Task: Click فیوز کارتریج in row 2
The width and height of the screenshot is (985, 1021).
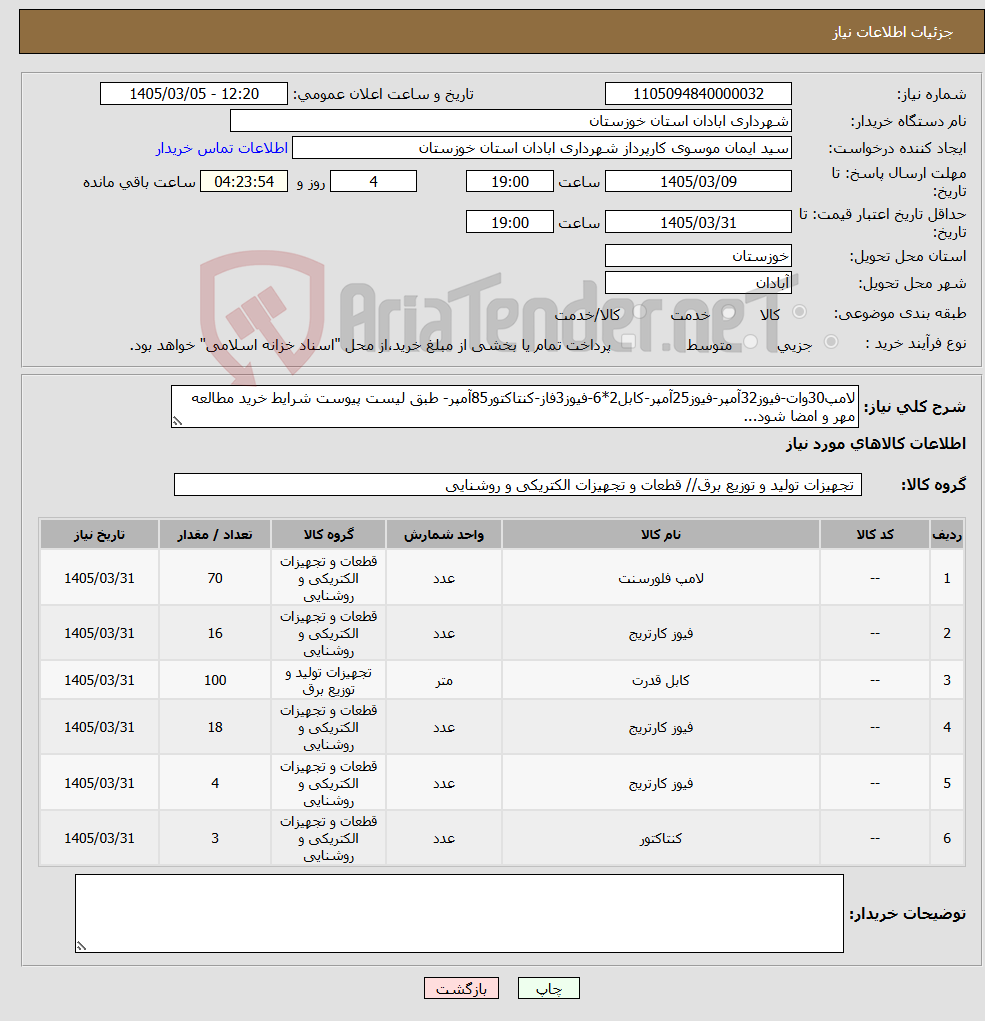Action: 661,634
